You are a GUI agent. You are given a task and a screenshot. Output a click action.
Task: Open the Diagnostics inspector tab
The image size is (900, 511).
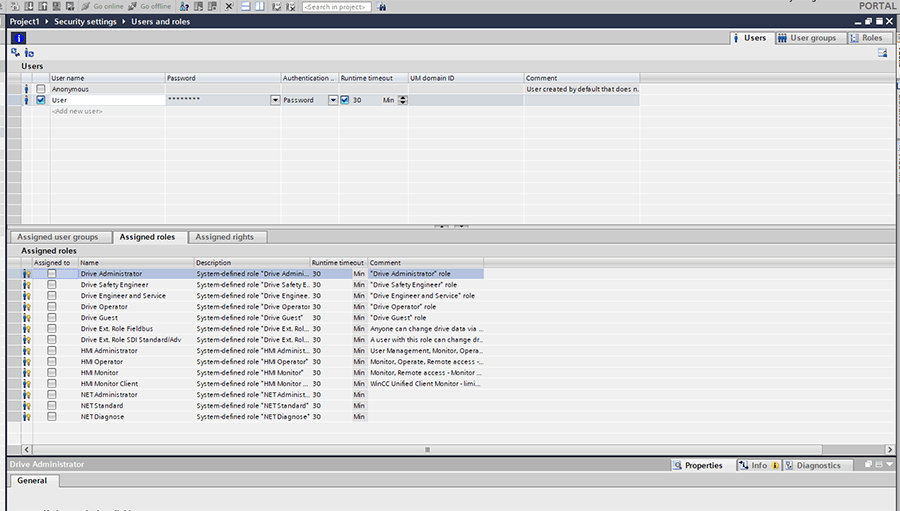click(818, 466)
